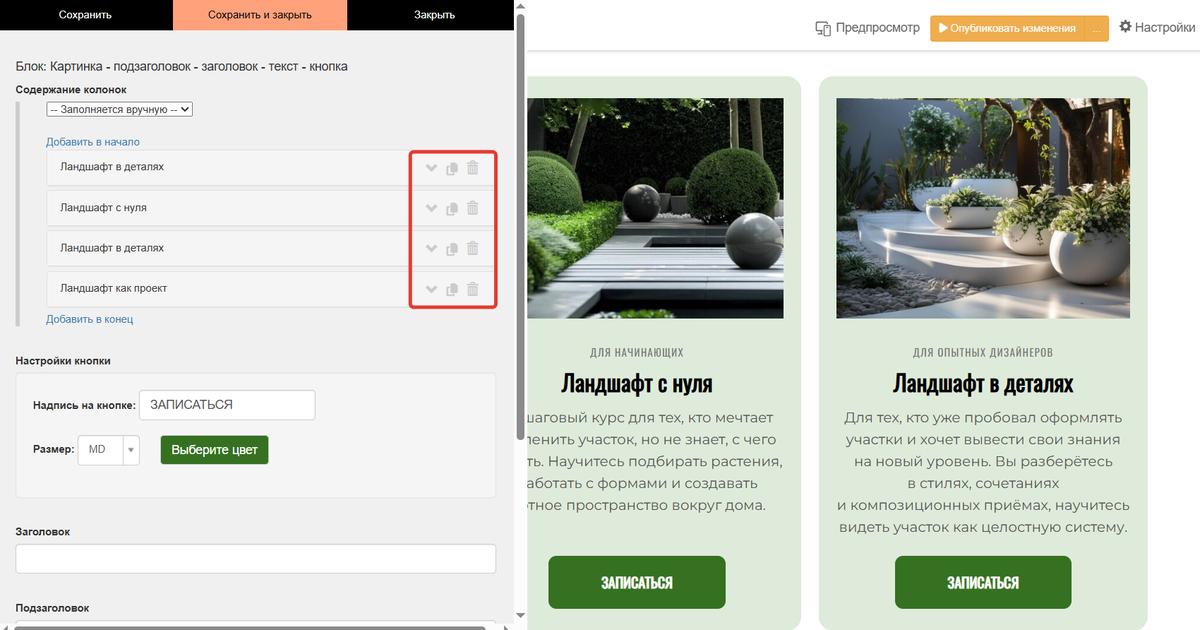Expand the first "Ландшафт в деталях" entry
Viewport: 1200px width, 630px height.
(x=431, y=168)
